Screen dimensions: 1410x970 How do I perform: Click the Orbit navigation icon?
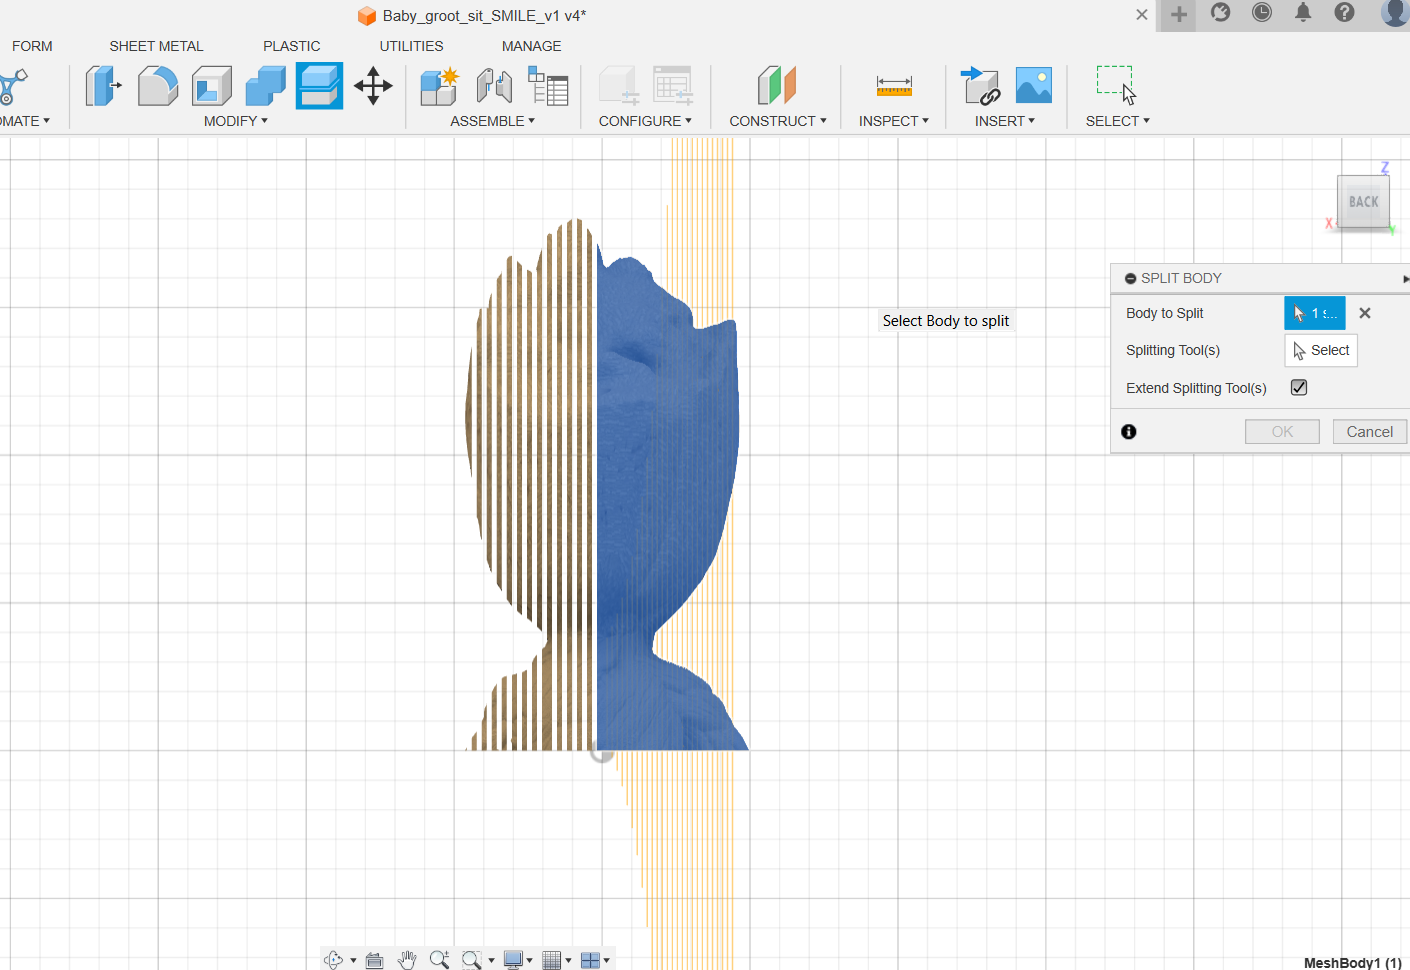pos(333,960)
